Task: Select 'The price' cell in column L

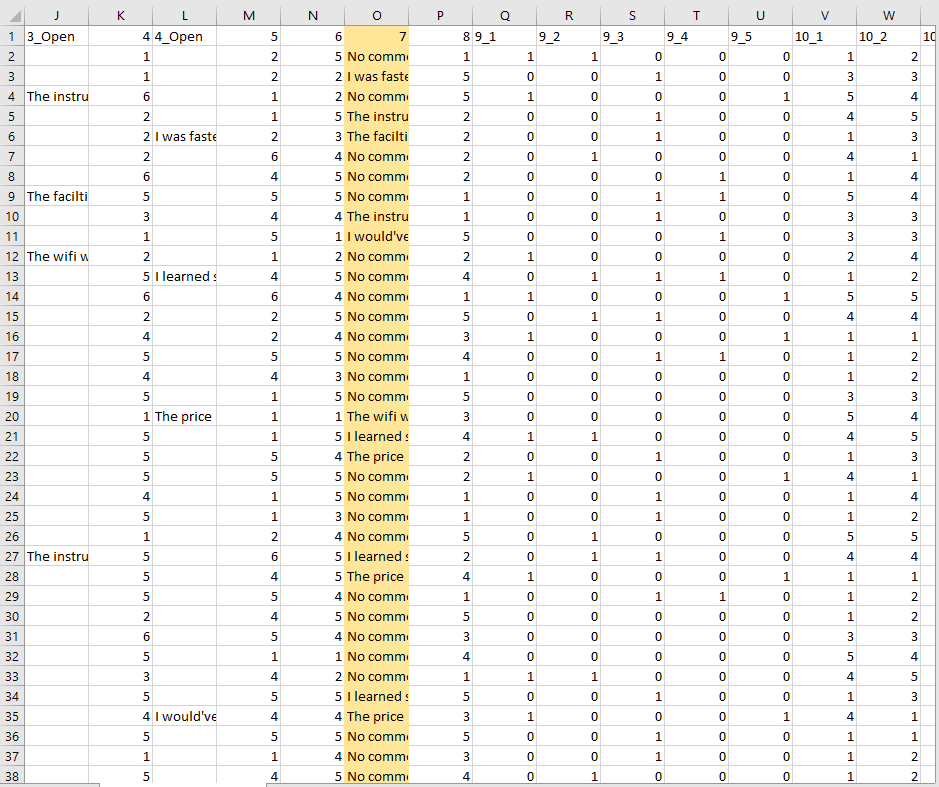Action: (x=184, y=417)
